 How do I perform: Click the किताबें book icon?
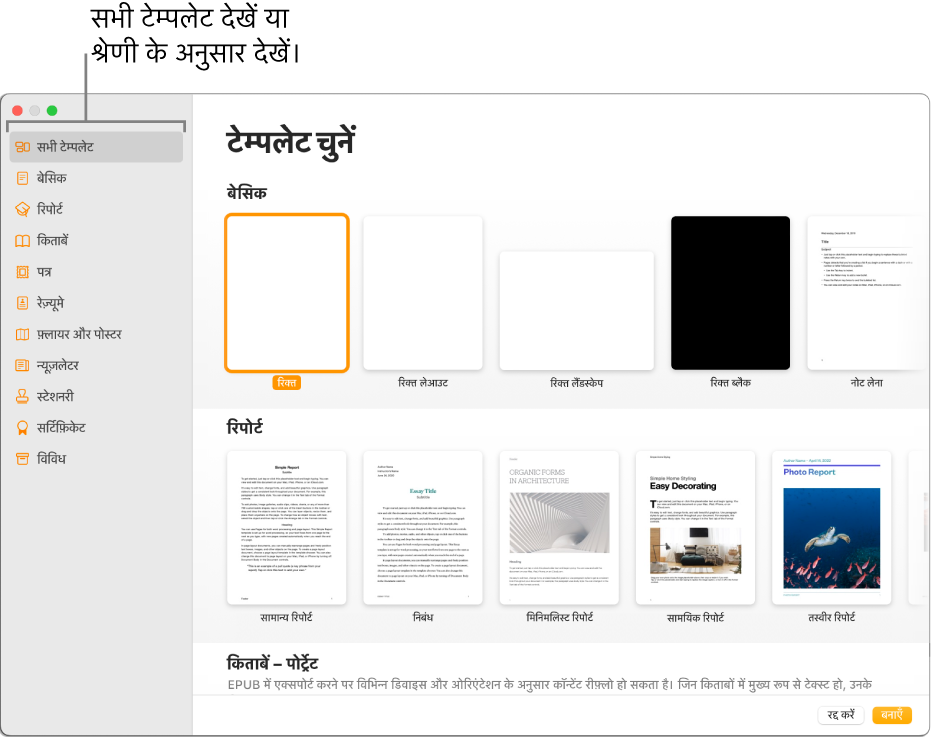point(22,241)
